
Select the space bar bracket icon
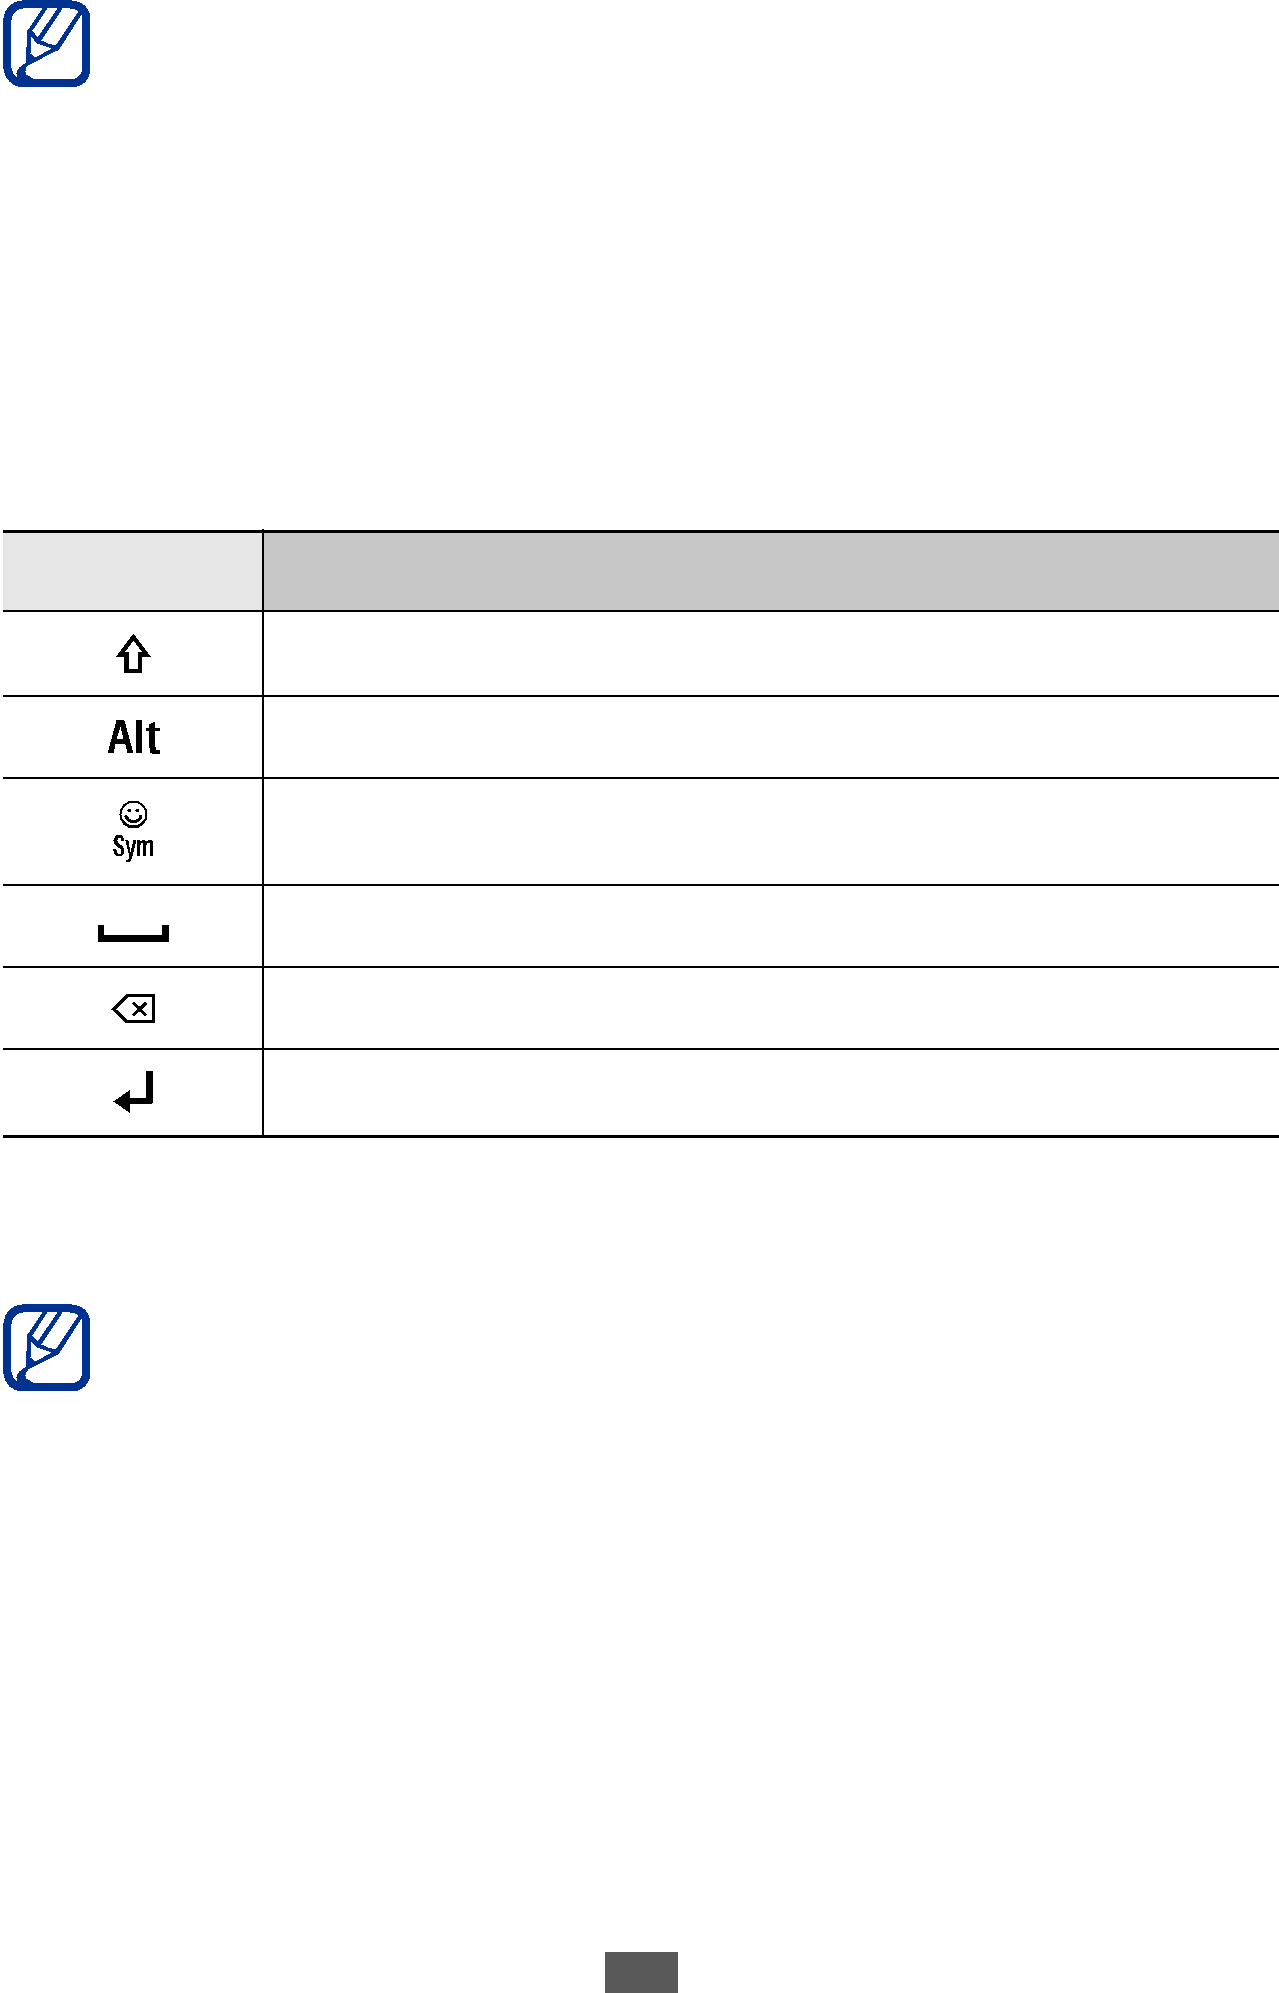click(x=133, y=933)
